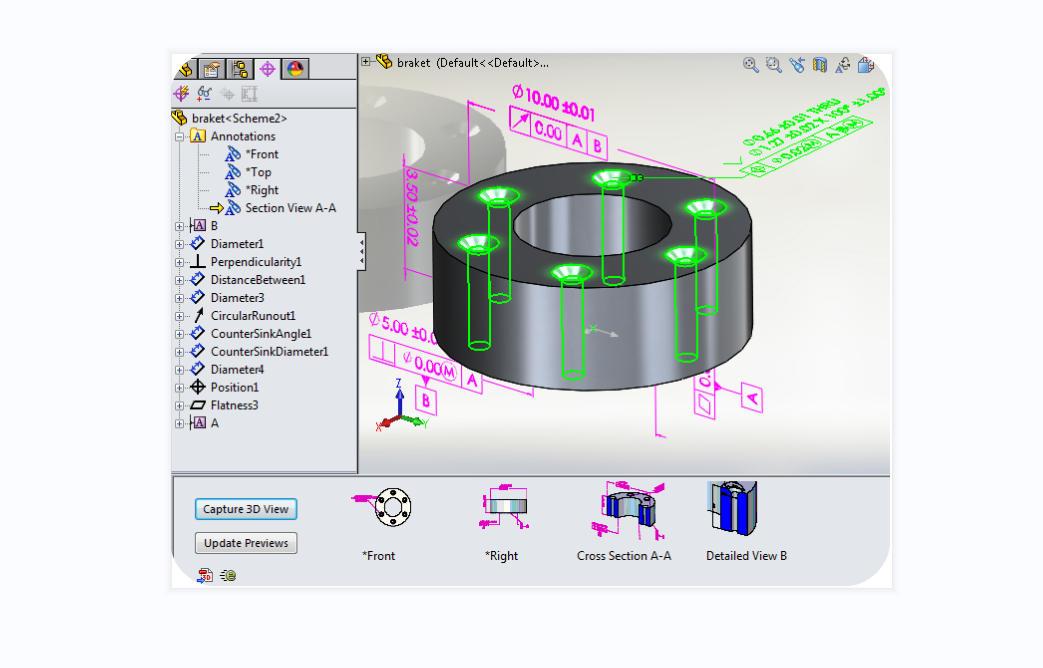1043x668 pixels.
Task: Expand the braket flyout tree in viewport
Action: tap(366, 62)
